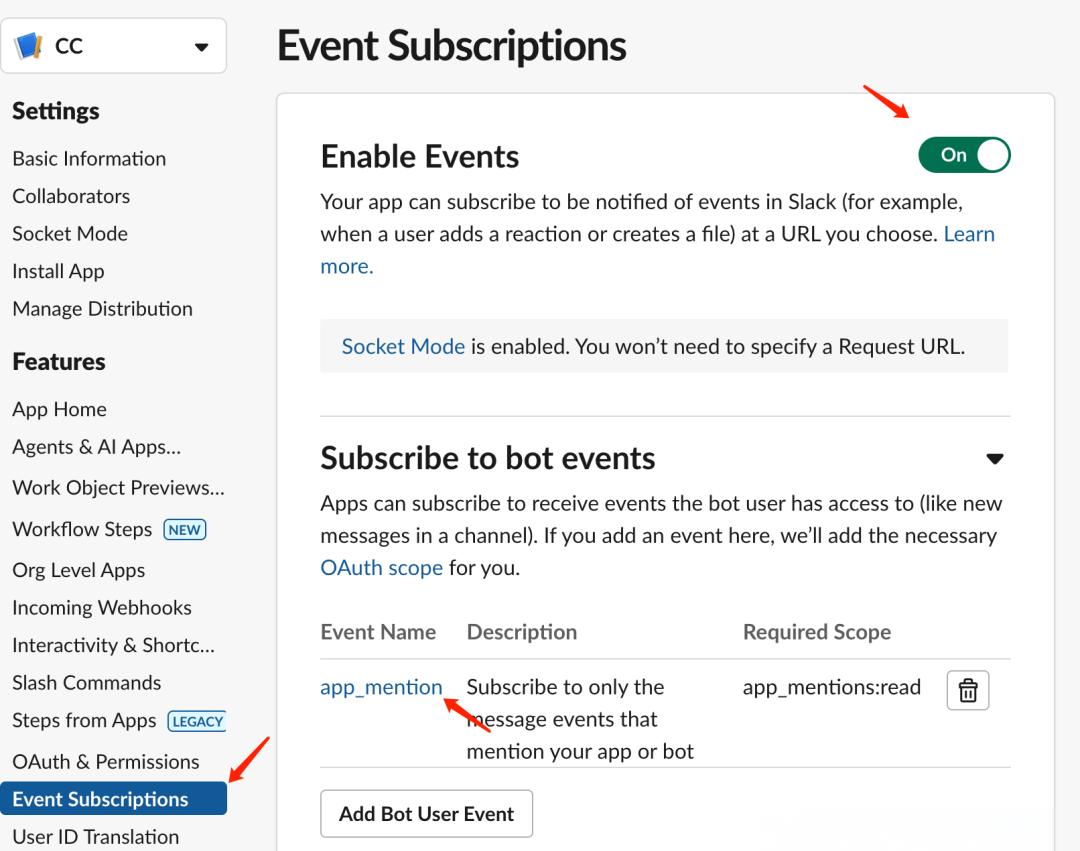Select Work Object Previews in sidebar
The width and height of the screenshot is (1080, 851).
[x=118, y=487]
